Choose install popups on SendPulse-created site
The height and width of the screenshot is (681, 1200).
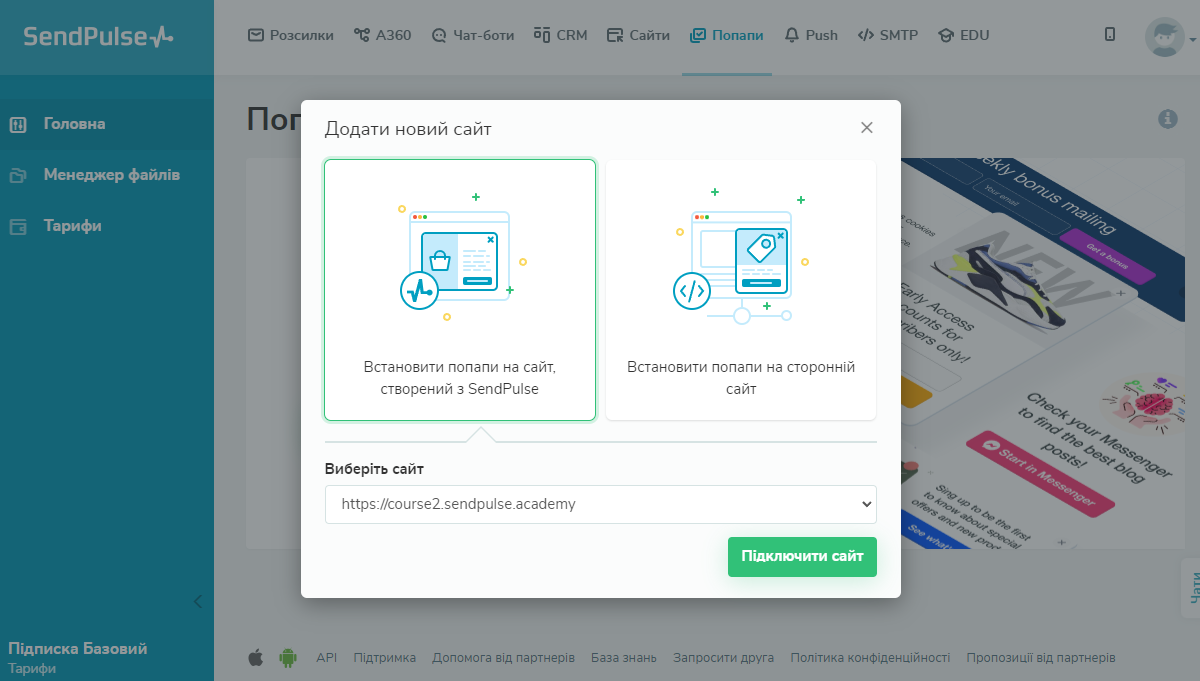(460, 290)
